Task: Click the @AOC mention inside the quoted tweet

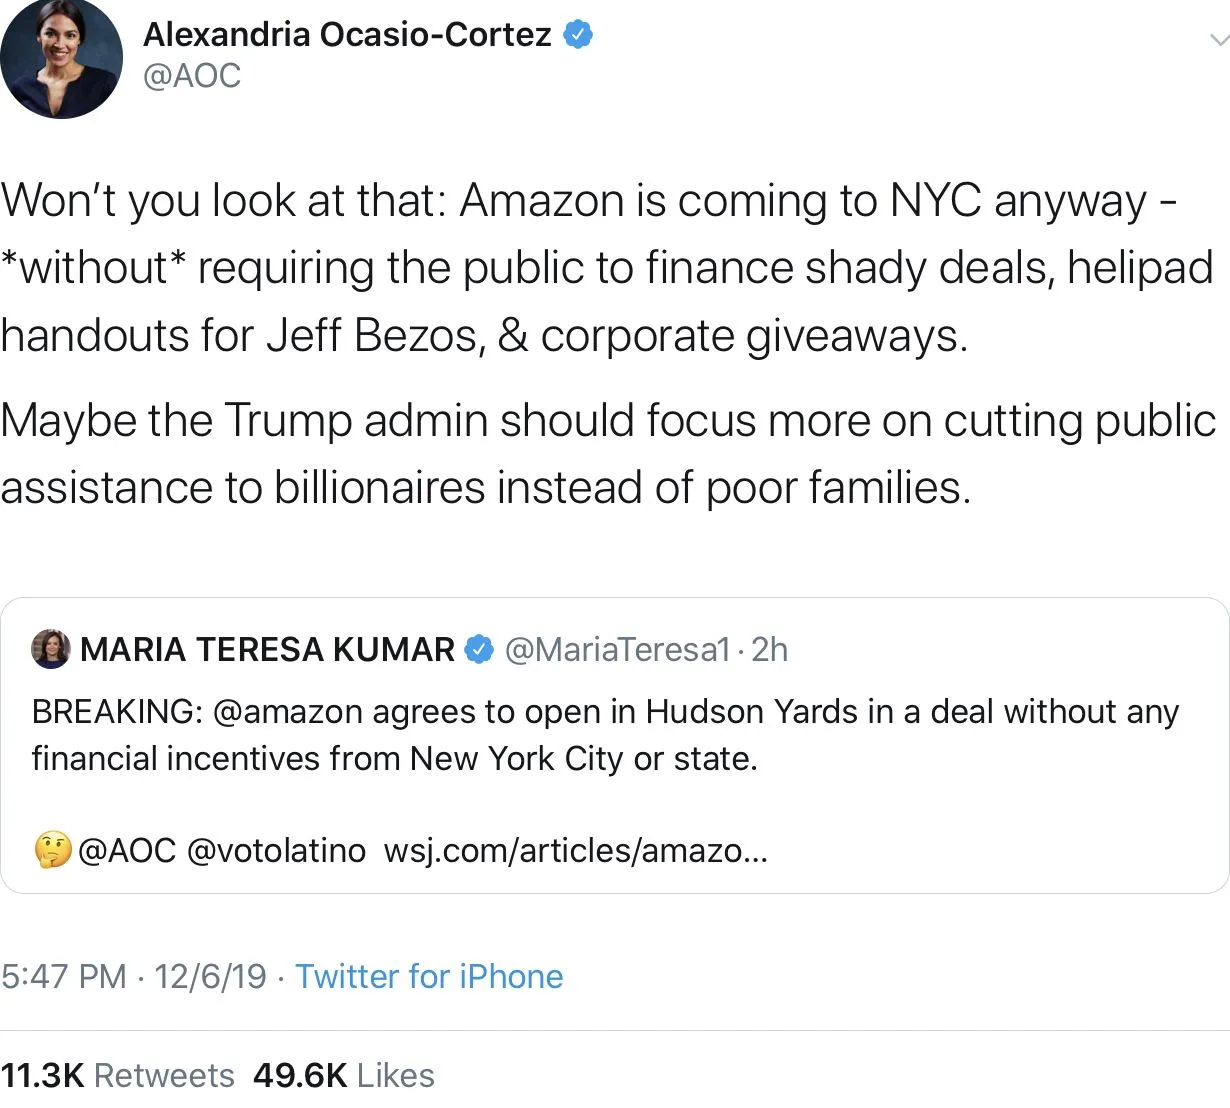Action: 127,851
